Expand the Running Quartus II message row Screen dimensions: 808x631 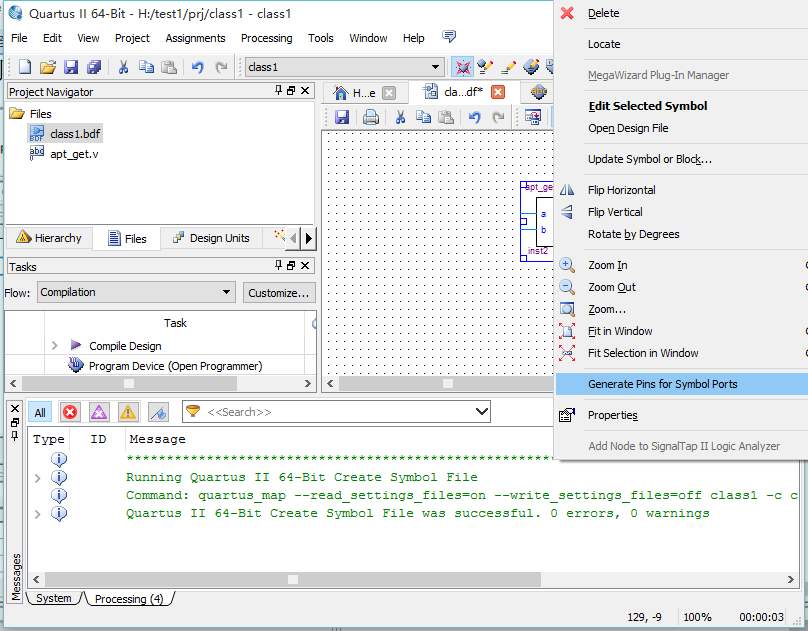click(37, 478)
